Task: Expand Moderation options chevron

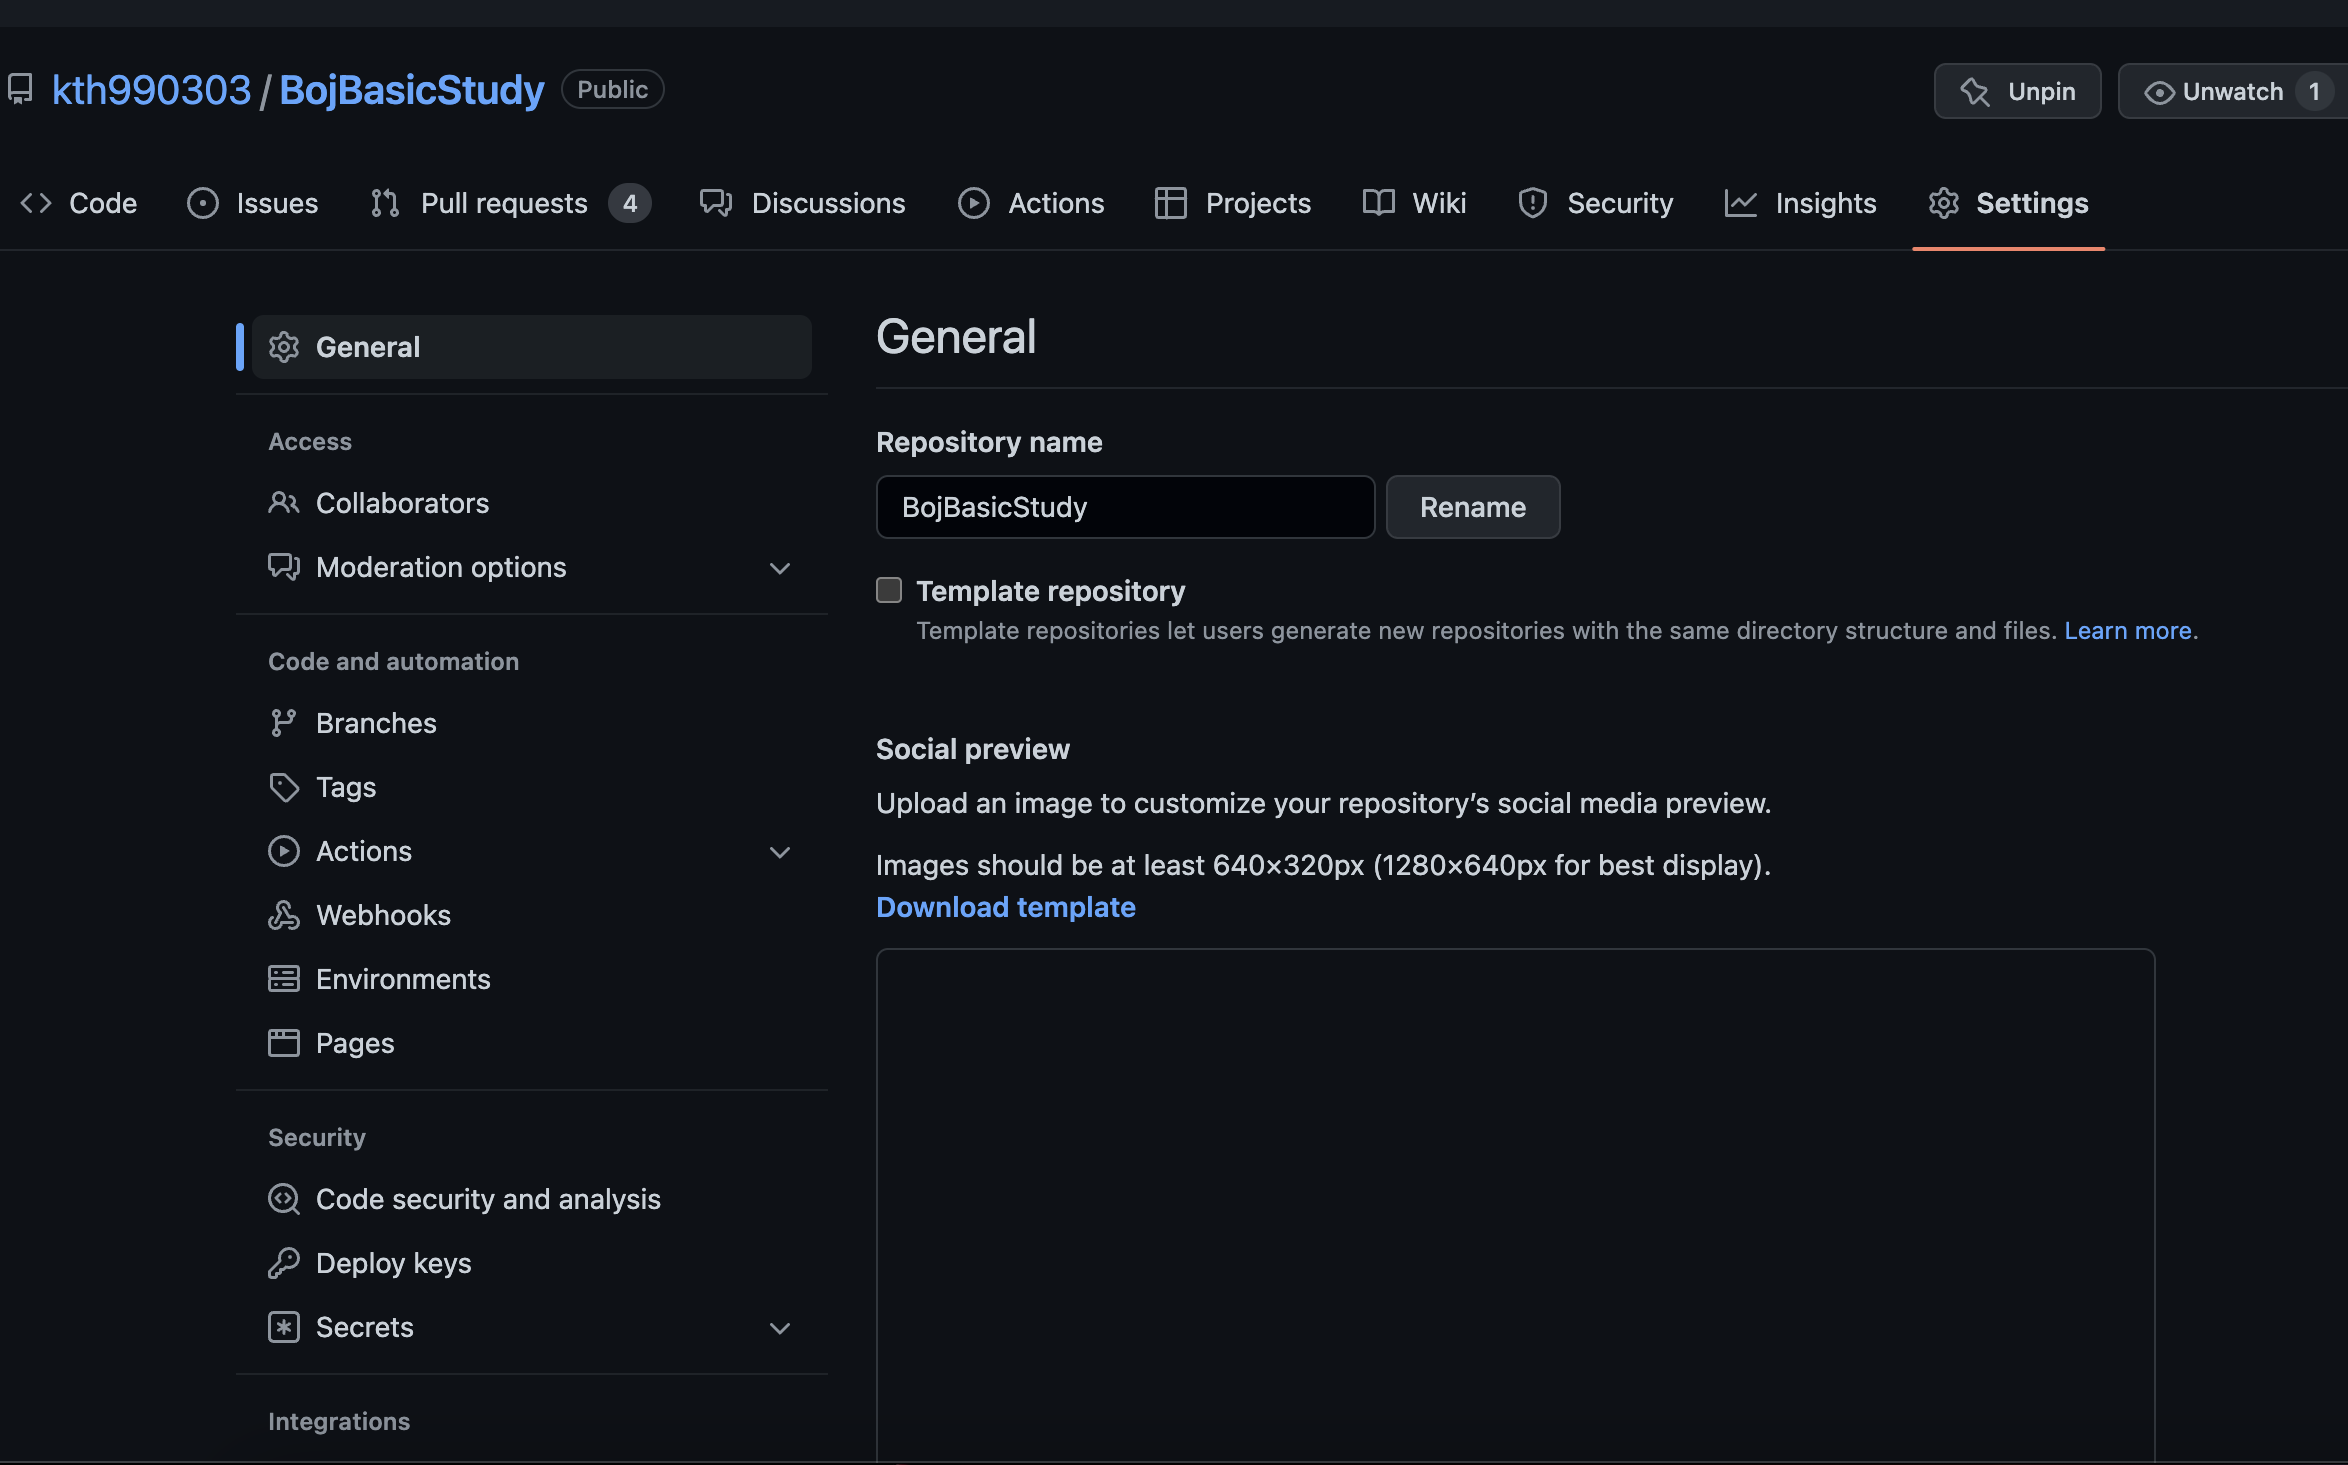Action: point(780,568)
